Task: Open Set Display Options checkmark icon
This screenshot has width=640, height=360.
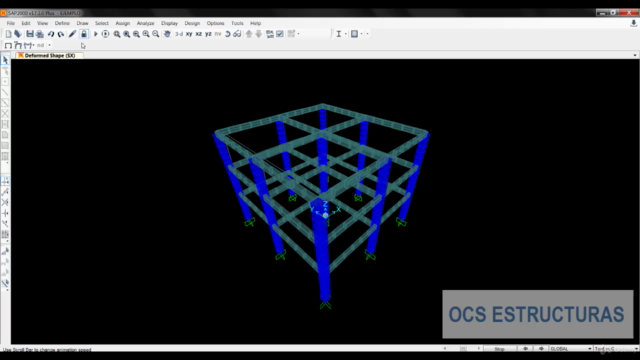Action: [280, 34]
